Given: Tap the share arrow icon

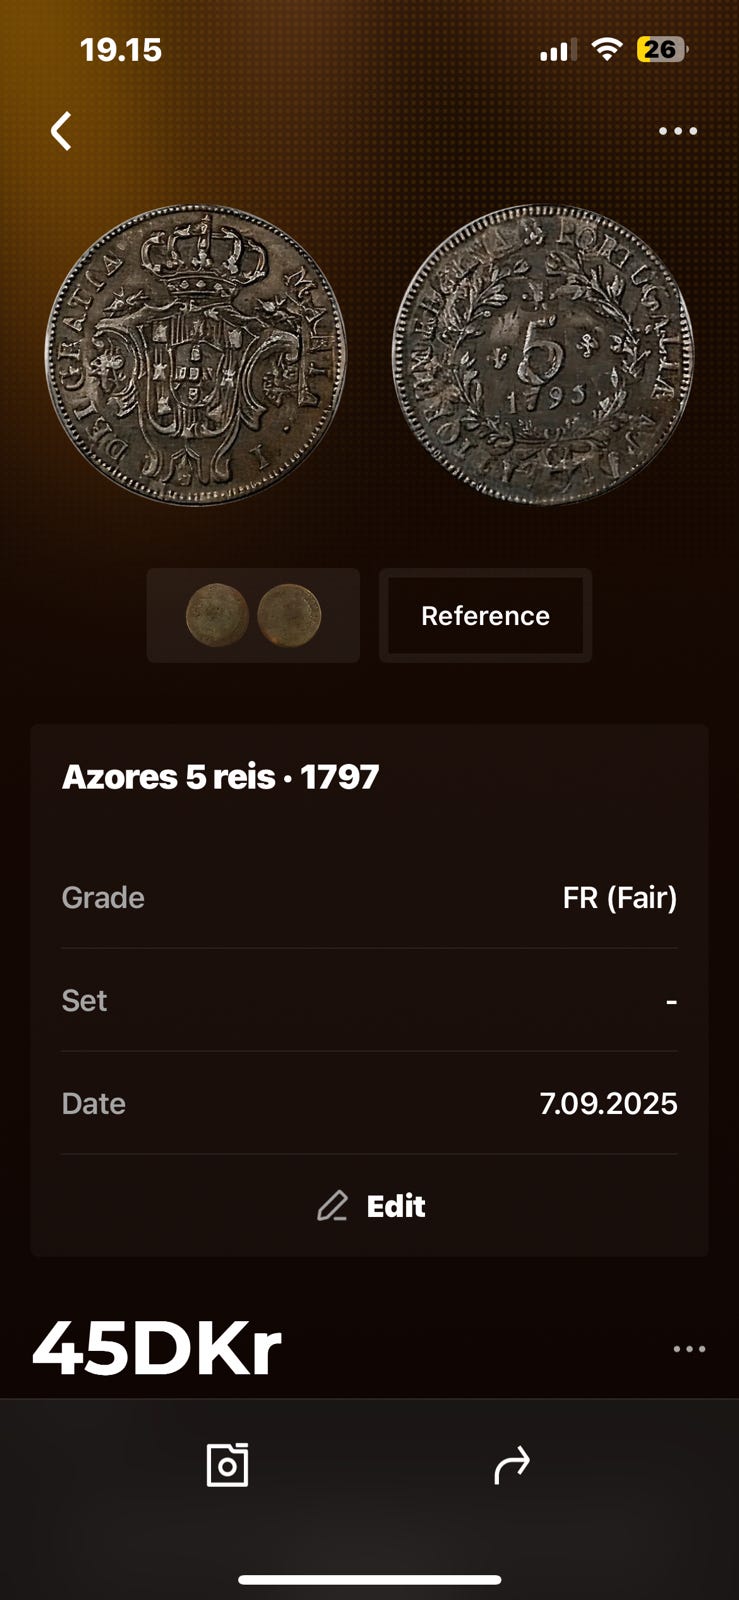Looking at the screenshot, I should coord(511,1466).
